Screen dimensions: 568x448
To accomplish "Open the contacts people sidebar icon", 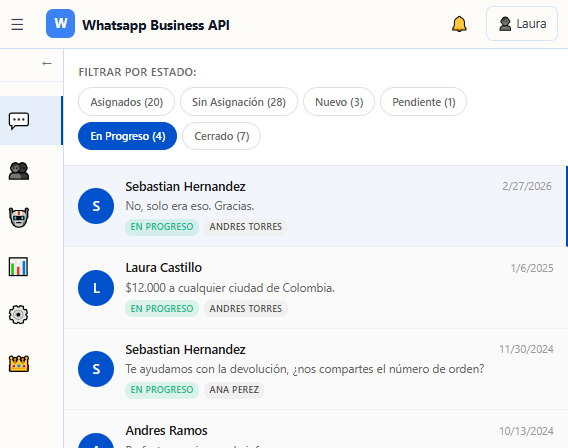I will coord(19,171).
